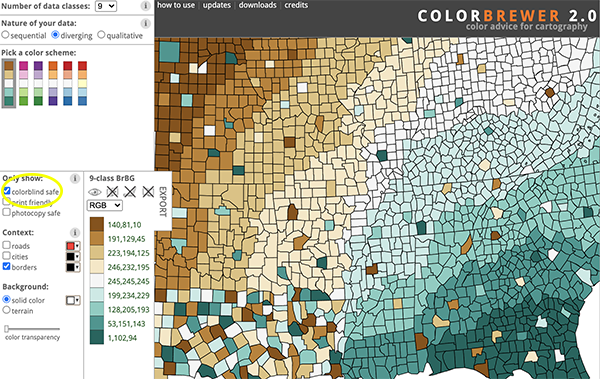This screenshot has height=379, width=600.
Task: Click the color transparency slider handle
Action: pyautogui.click(x=6, y=328)
